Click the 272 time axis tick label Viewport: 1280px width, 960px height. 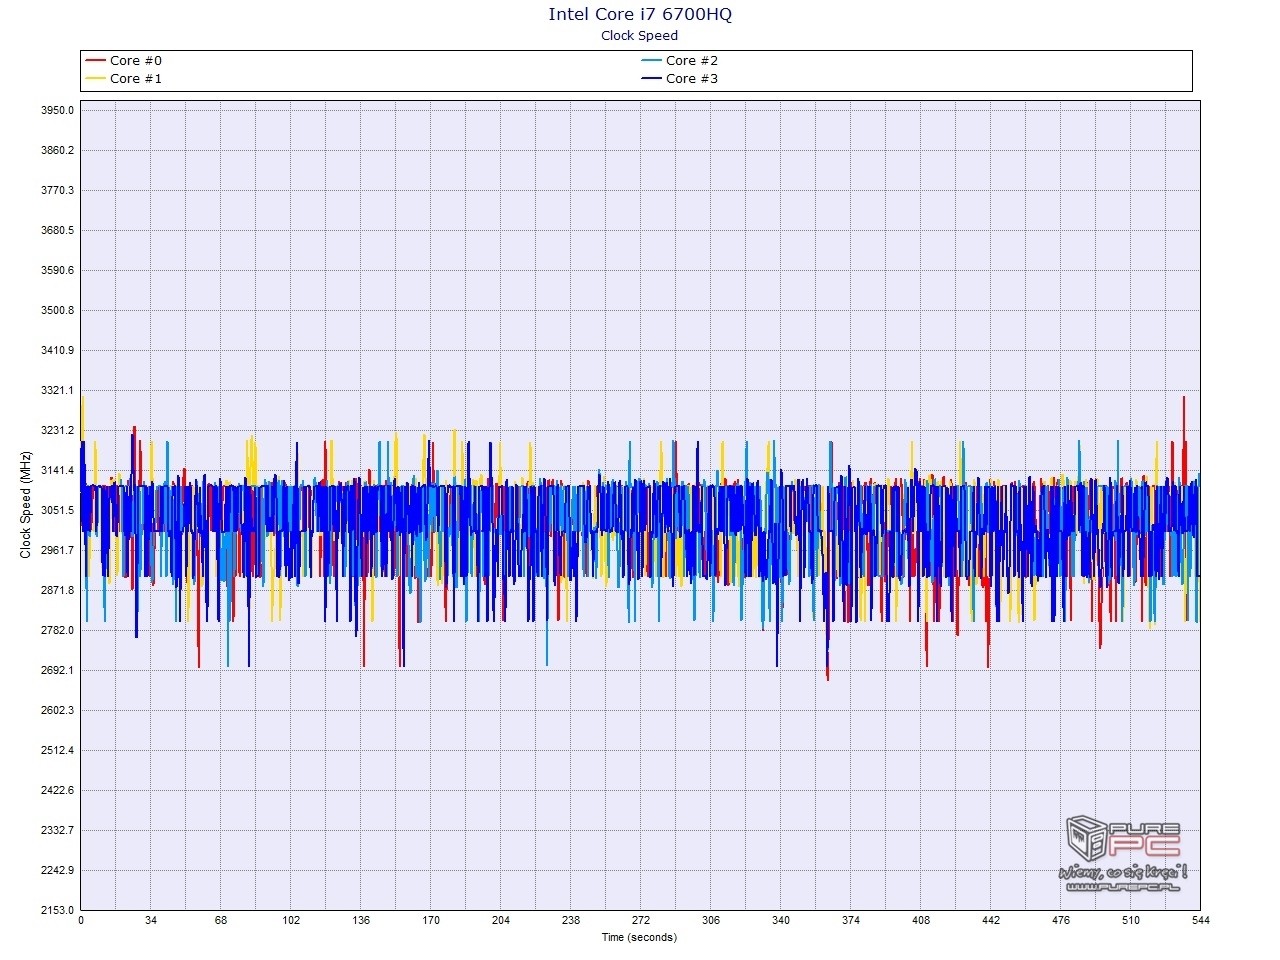click(641, 921)
